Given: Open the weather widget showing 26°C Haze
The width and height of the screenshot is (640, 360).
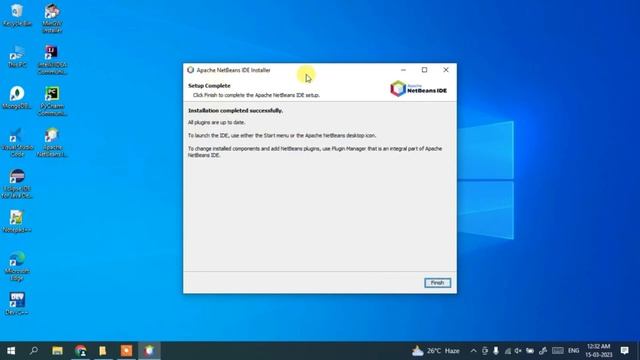Looking at the screenshot, I should (x=436, y=351).
